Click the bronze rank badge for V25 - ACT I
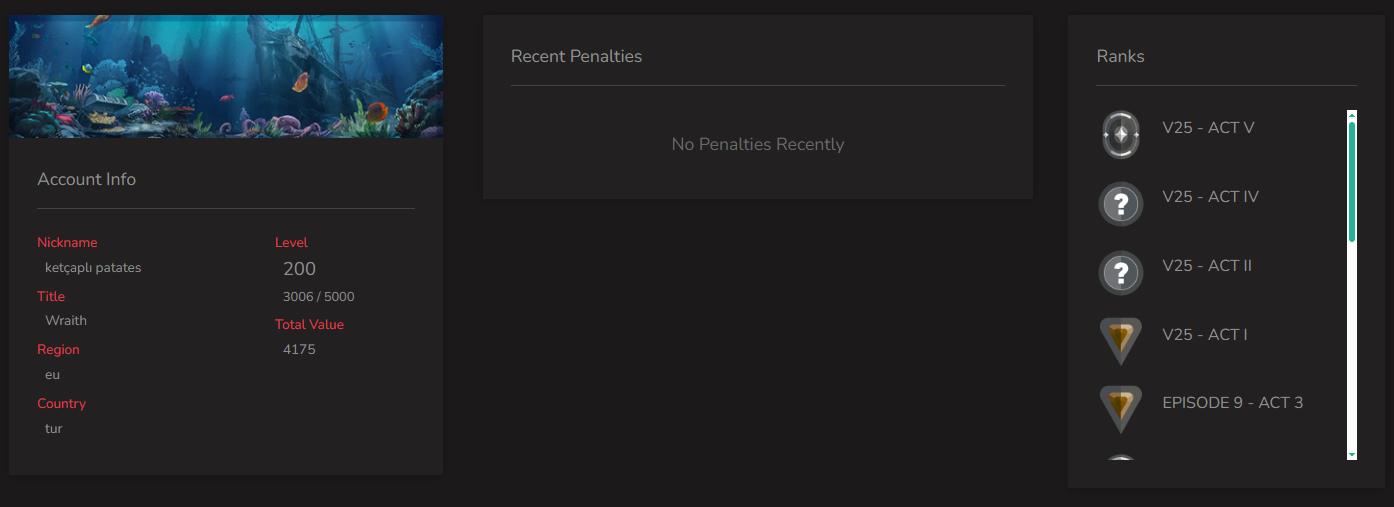 tap(1121, 341)
